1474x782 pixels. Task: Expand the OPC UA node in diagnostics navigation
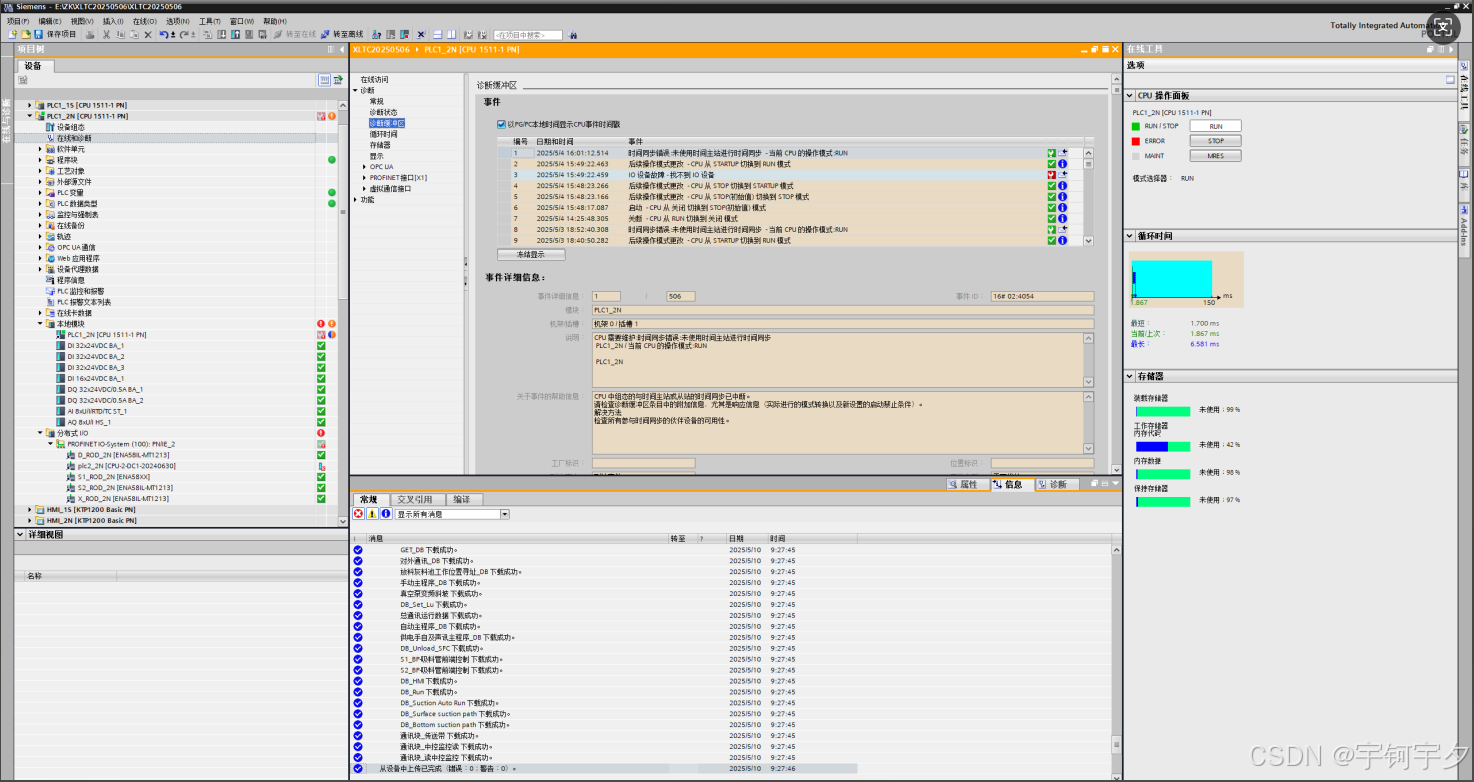(364, 167)
